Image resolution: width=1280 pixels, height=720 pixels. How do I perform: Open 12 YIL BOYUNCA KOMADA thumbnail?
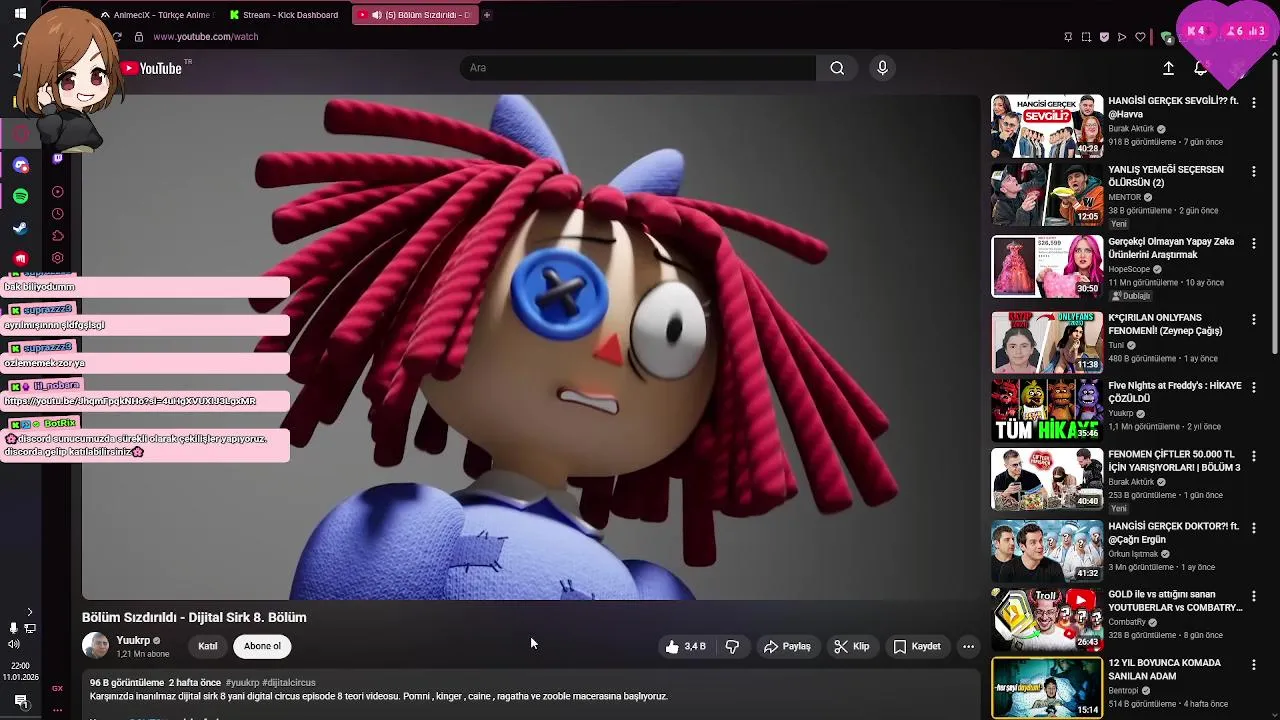tap(1047, 687)
